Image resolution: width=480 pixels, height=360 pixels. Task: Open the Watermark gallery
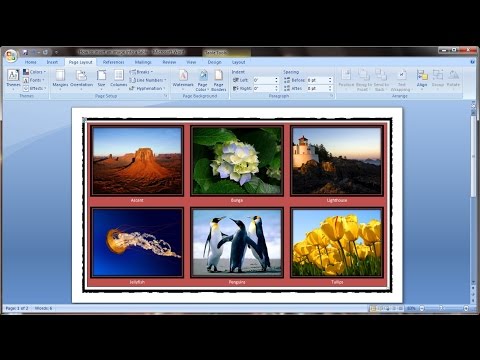(x=183, y=79)
